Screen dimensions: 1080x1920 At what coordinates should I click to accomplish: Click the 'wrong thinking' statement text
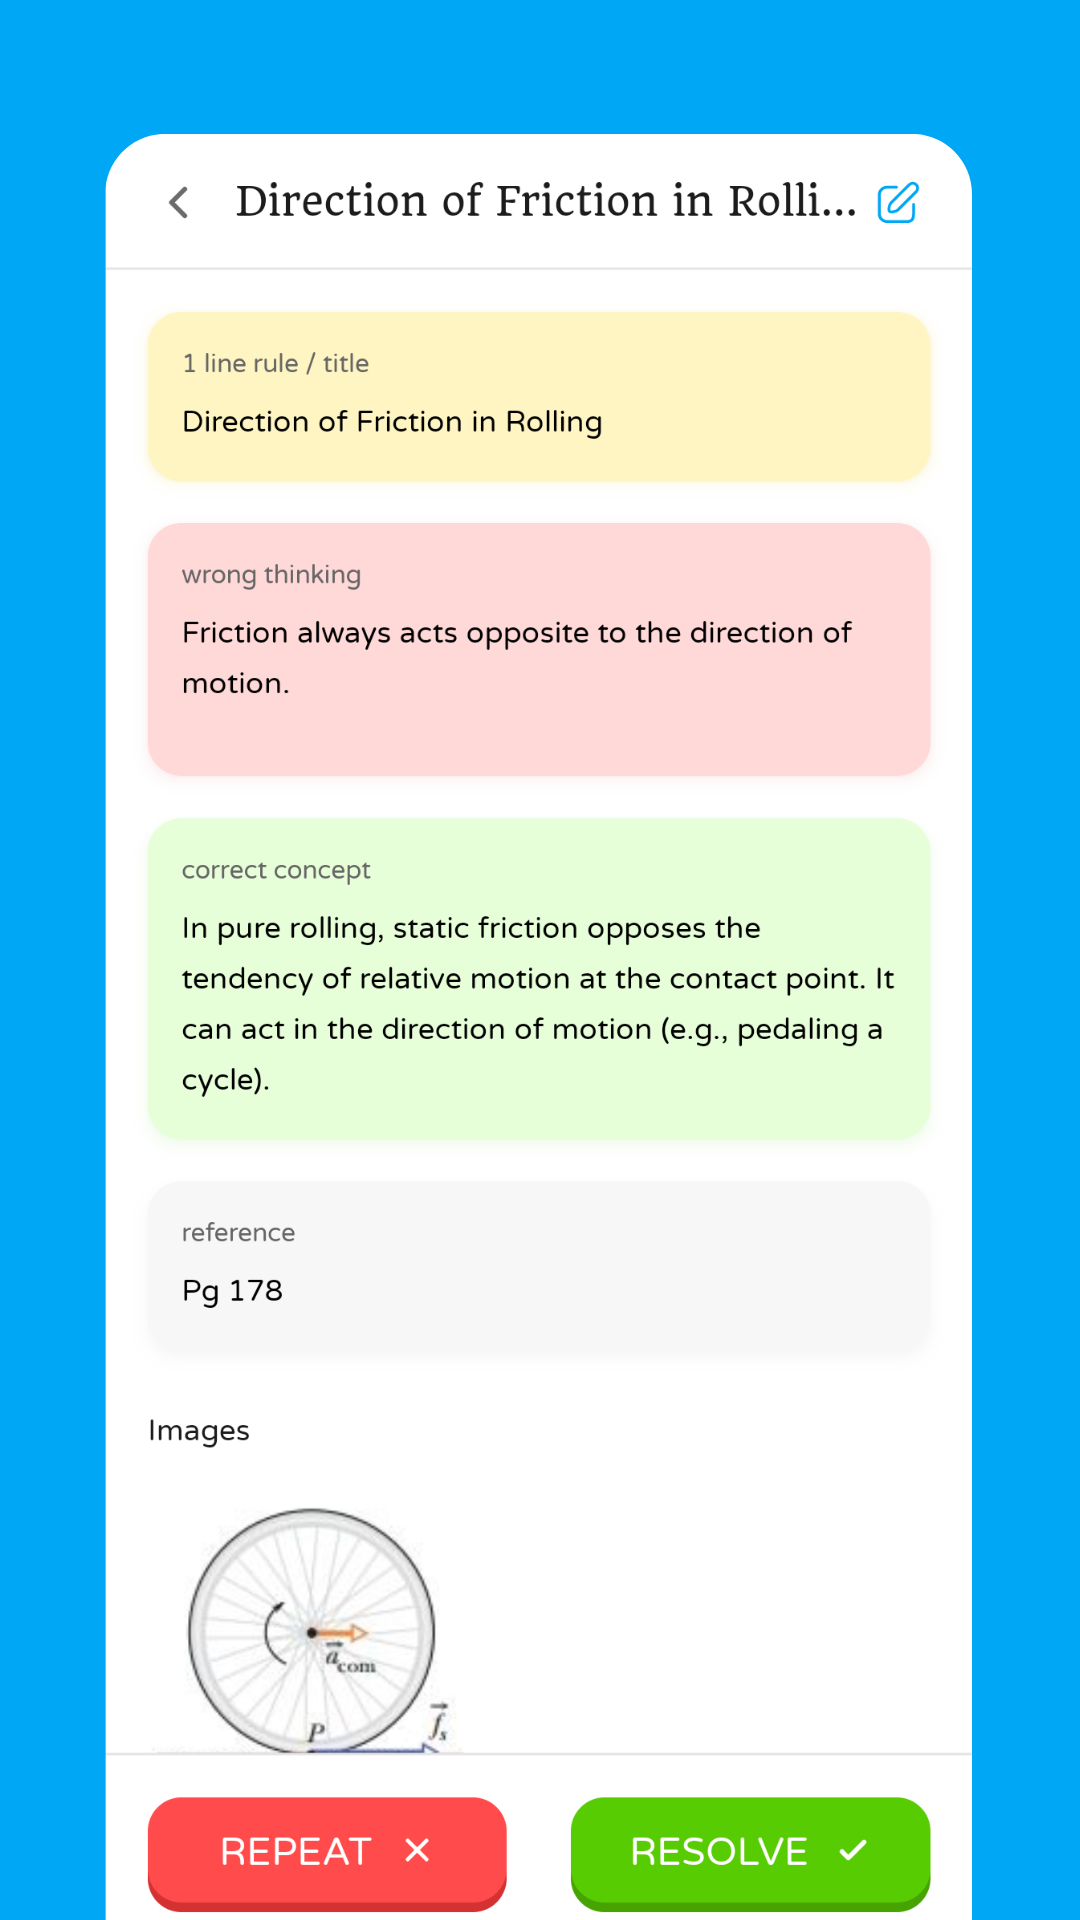(516, 658)
